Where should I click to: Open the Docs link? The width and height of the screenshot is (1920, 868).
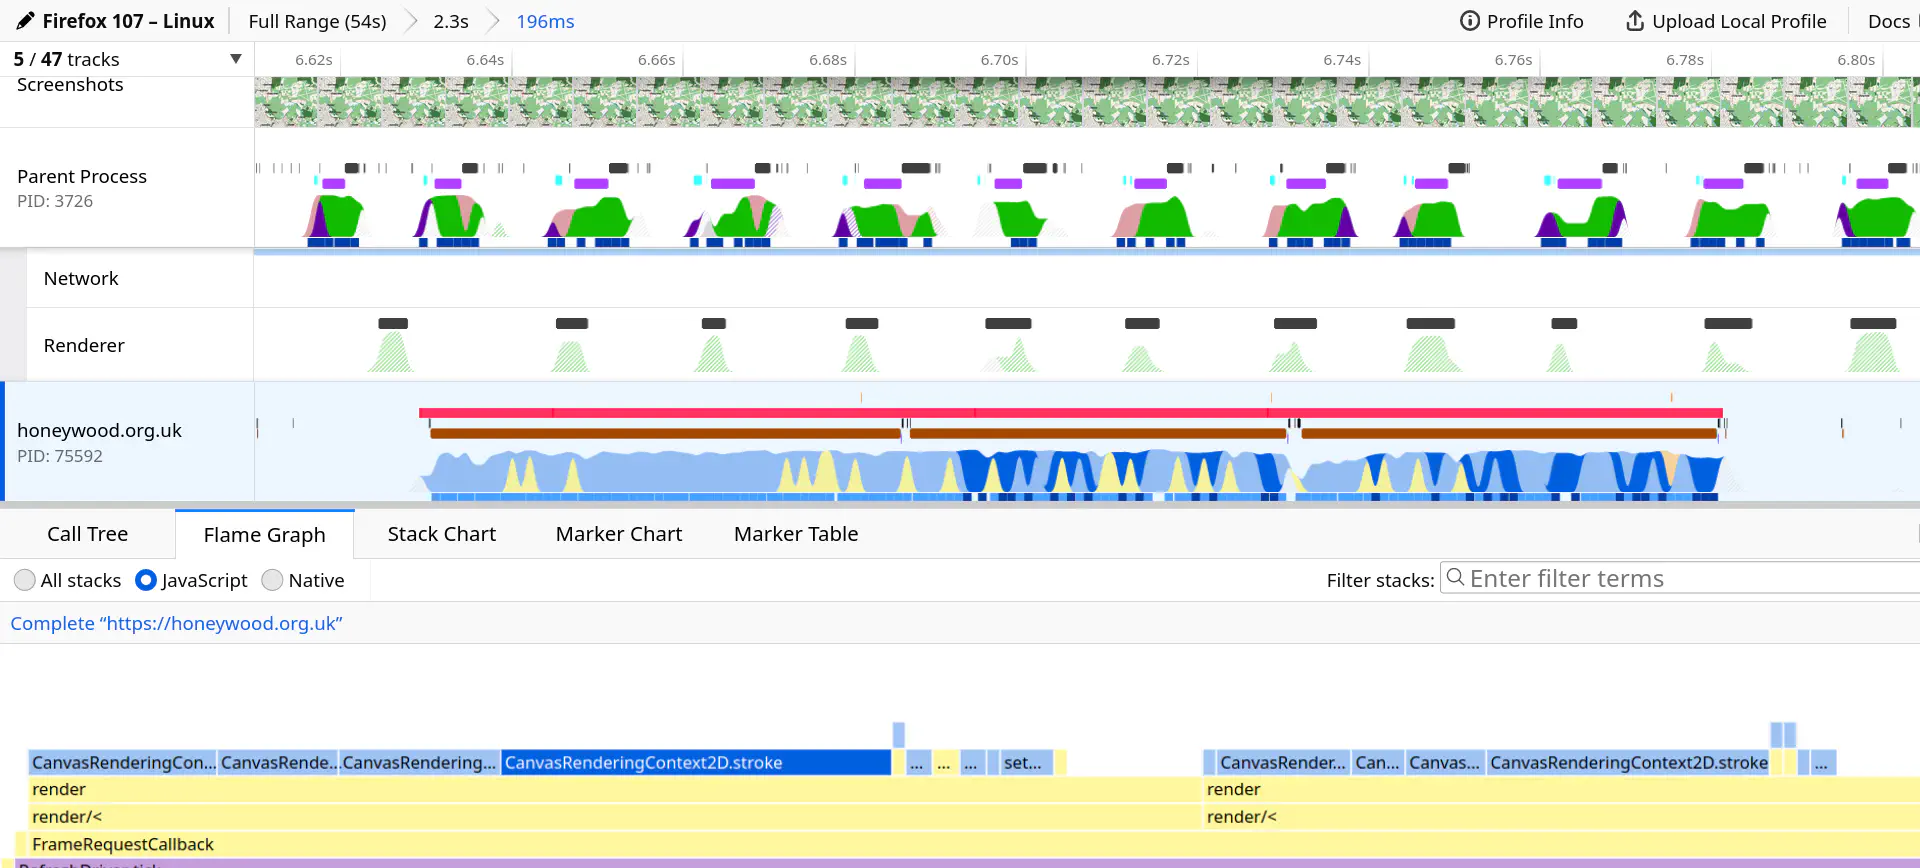point(1888,21)
